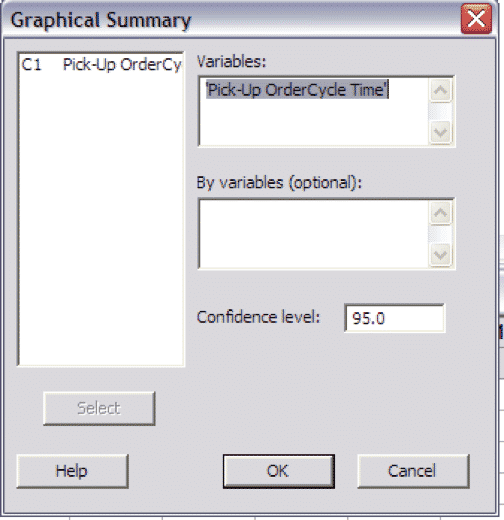Click the Confidence level label
The height and width of the screenshot is (520, 504).
tap(258, 317)
